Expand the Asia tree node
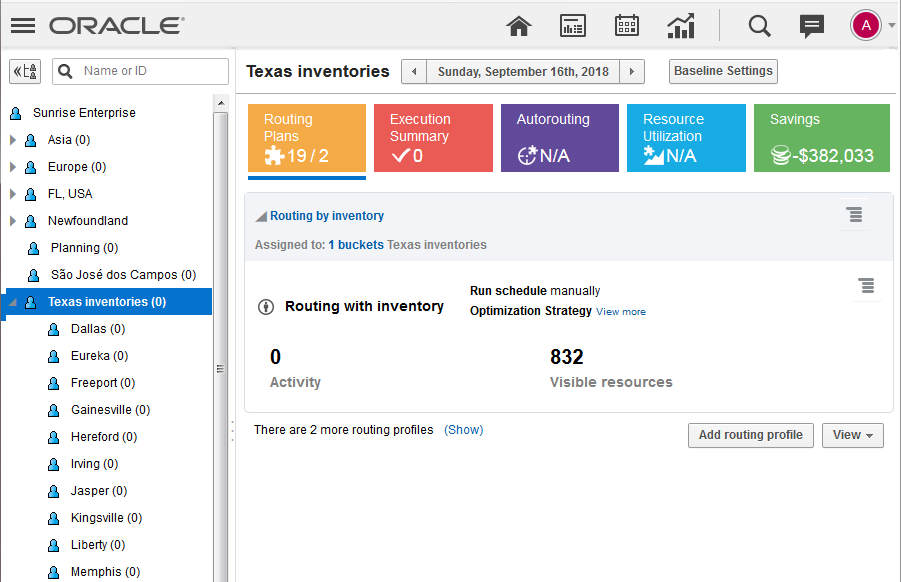 point(12,140)
